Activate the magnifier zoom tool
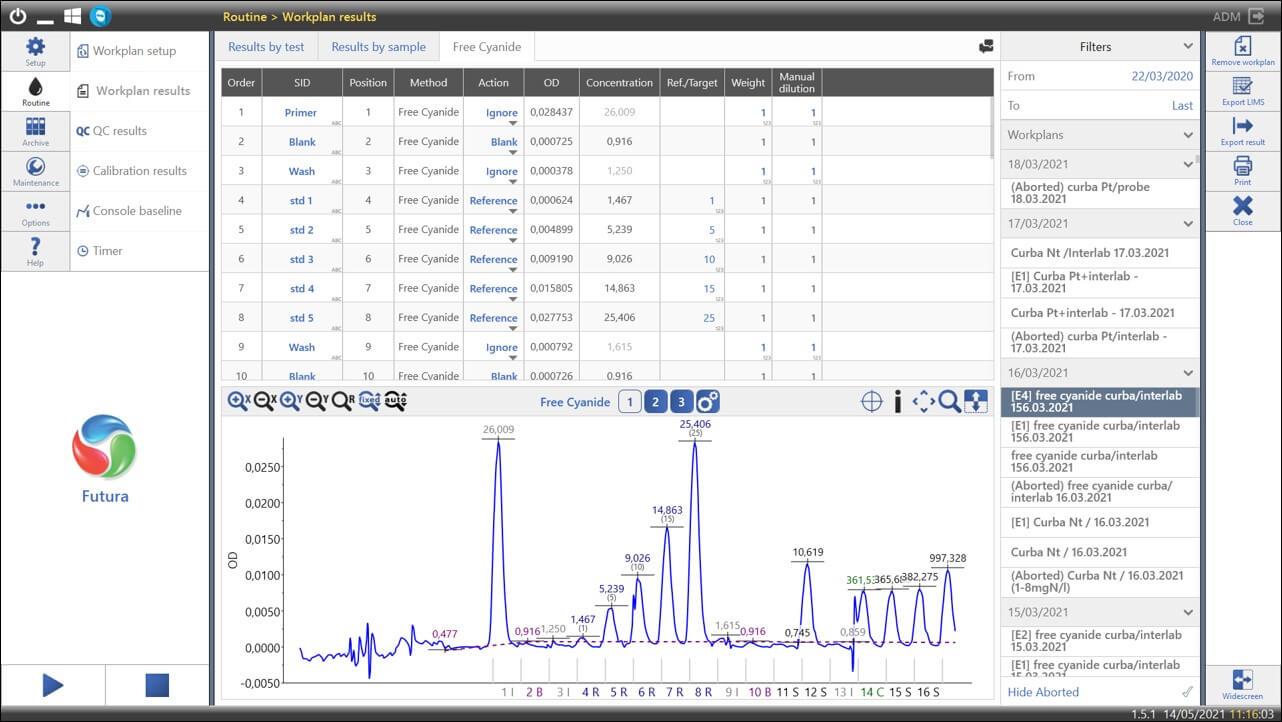1282x722 pixels. 949,402
